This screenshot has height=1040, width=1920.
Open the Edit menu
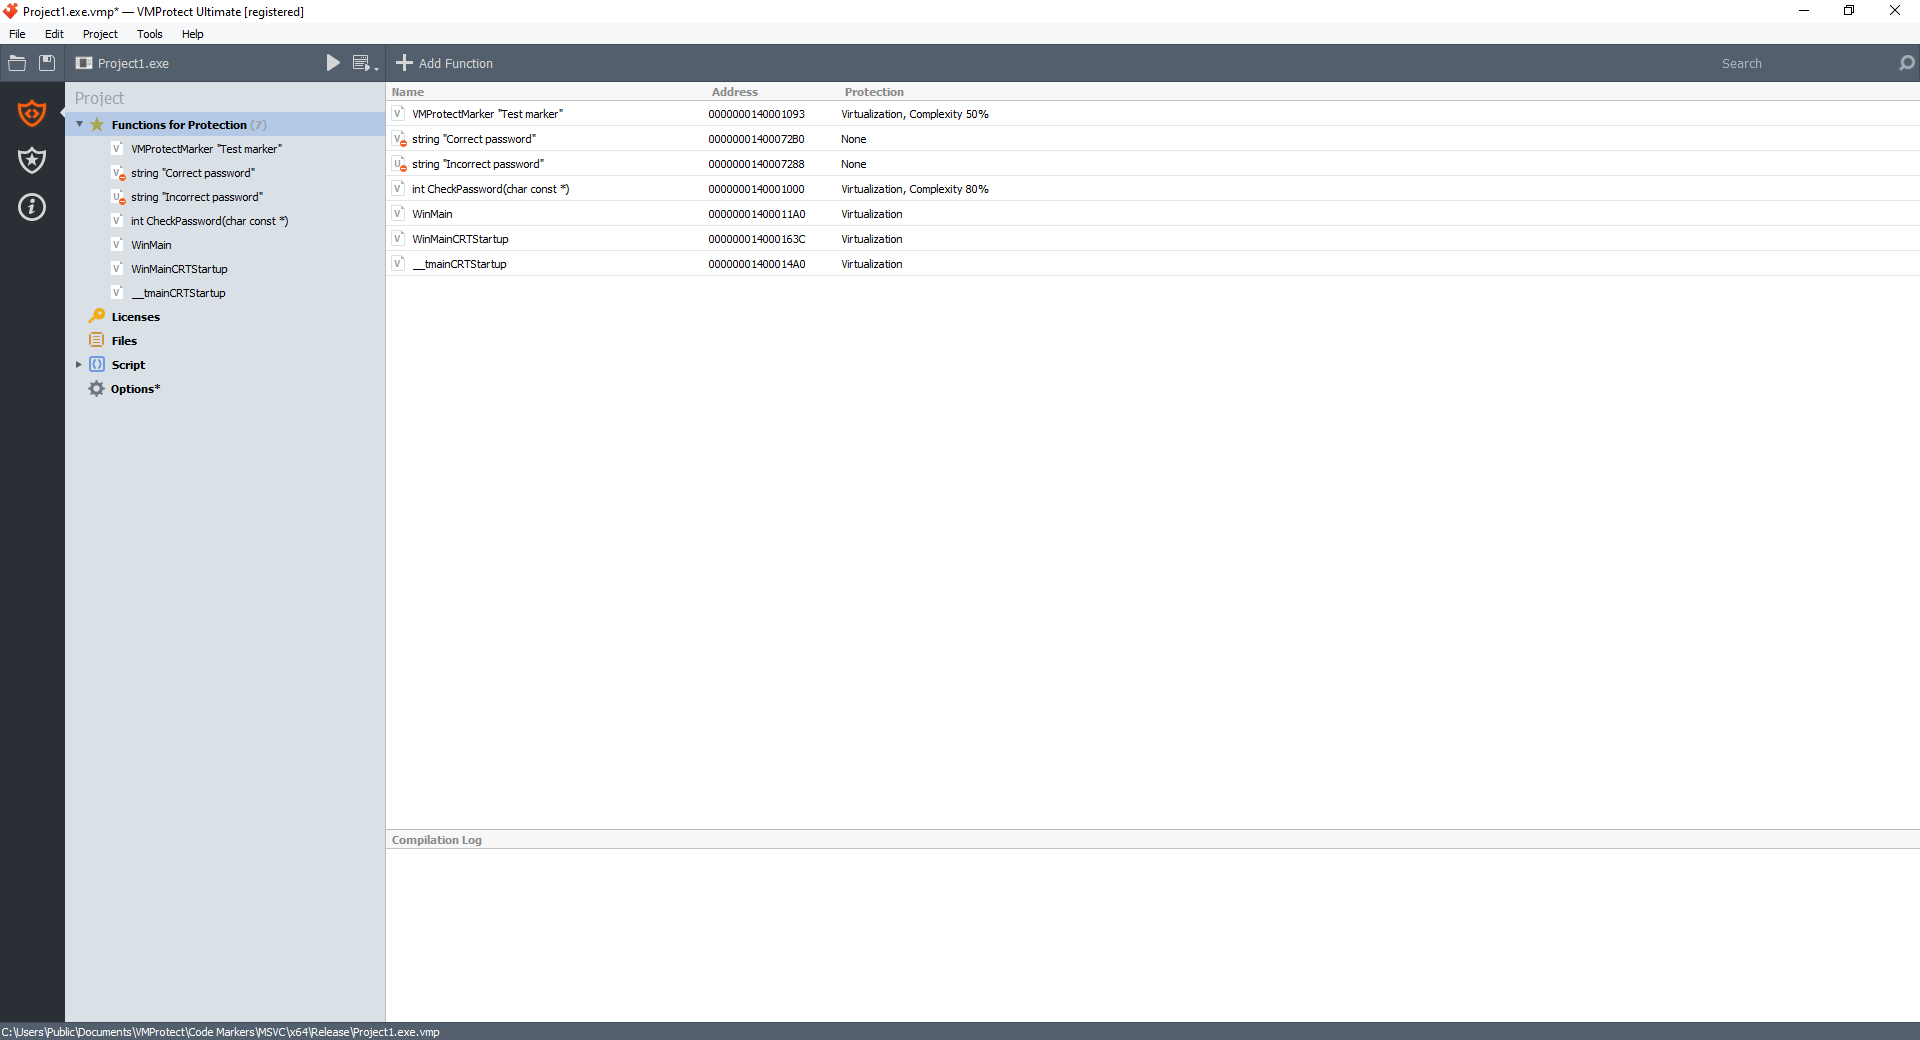pos(54,34)
